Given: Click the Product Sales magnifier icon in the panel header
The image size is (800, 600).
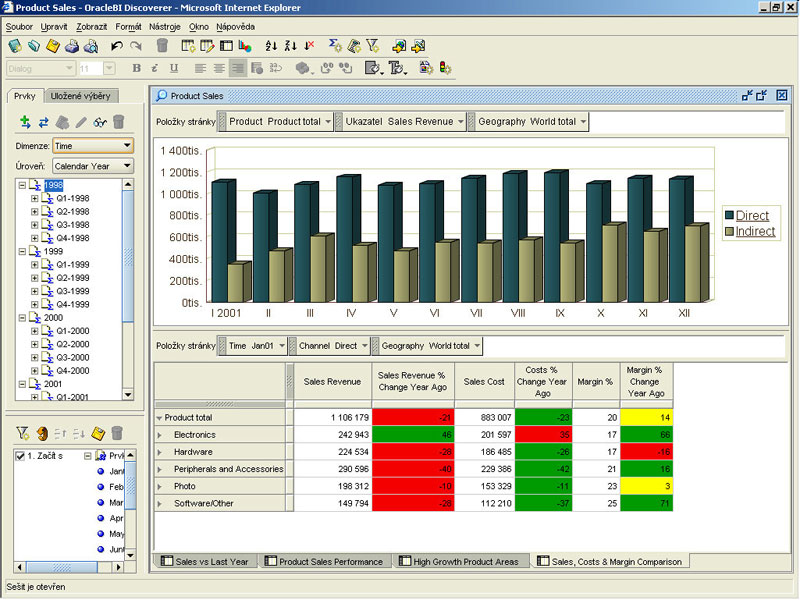Looking at the screenshot, I should pyautogui.click(x=162, y=95).
